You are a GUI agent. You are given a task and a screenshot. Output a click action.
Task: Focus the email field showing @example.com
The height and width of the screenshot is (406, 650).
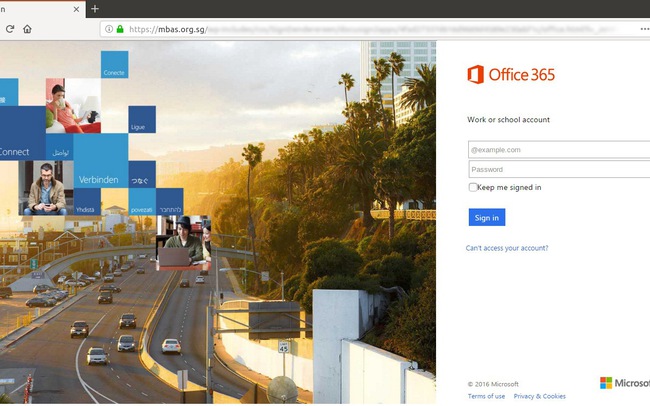point(559,150)
